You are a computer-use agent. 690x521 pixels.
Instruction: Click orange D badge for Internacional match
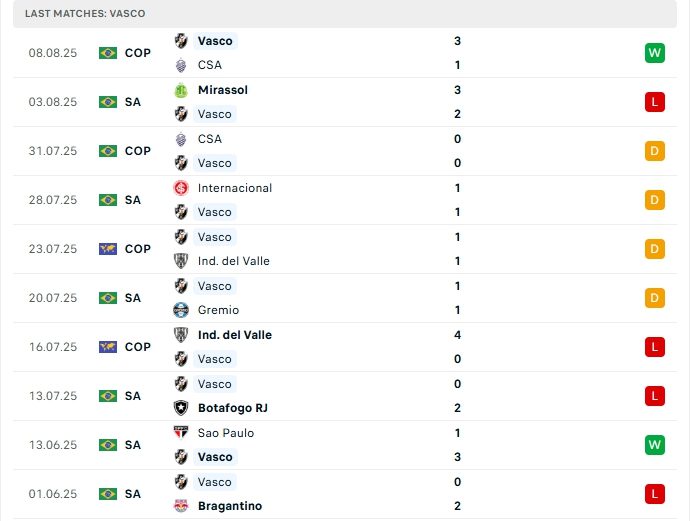655,200
